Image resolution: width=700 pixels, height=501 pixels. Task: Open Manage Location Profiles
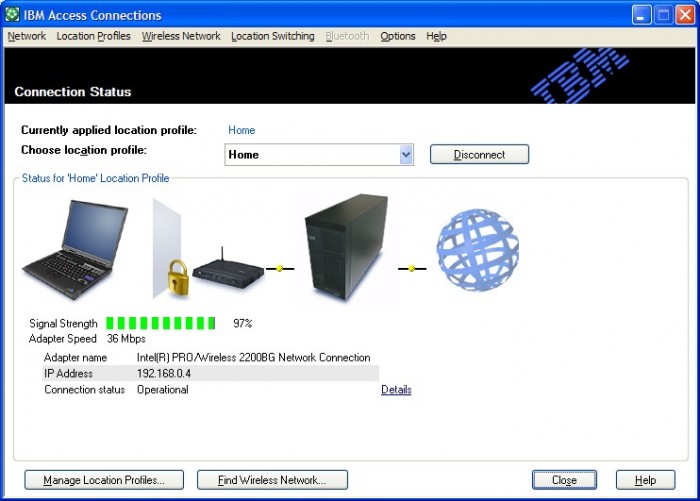click(x=104, y=480)
